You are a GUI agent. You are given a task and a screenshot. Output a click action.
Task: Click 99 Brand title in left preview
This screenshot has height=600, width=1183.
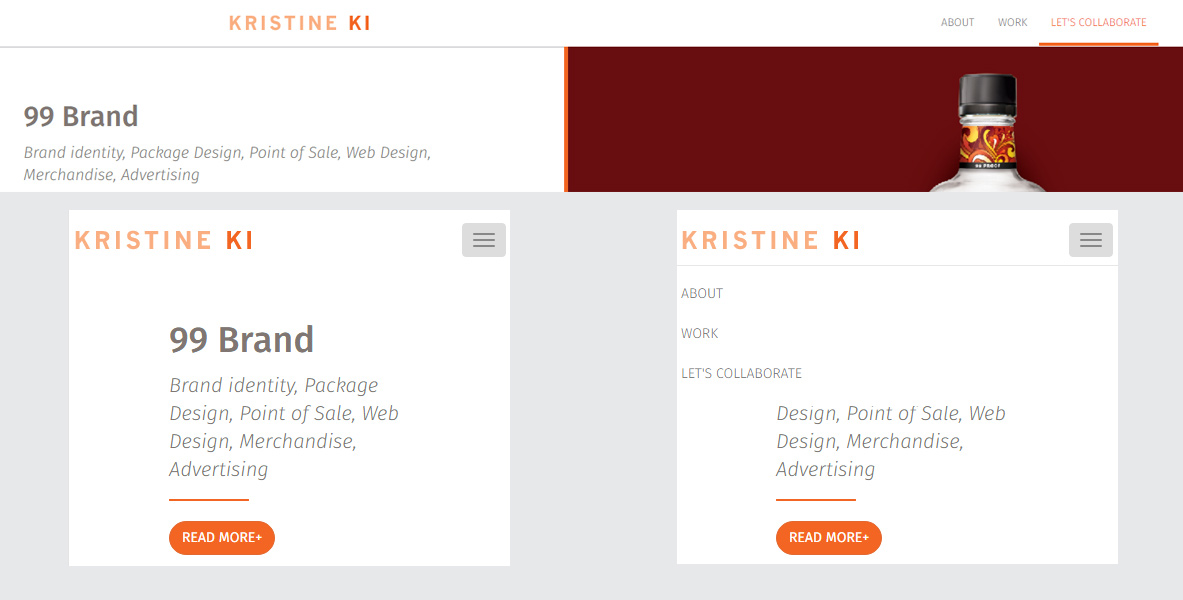click(241, 340)
